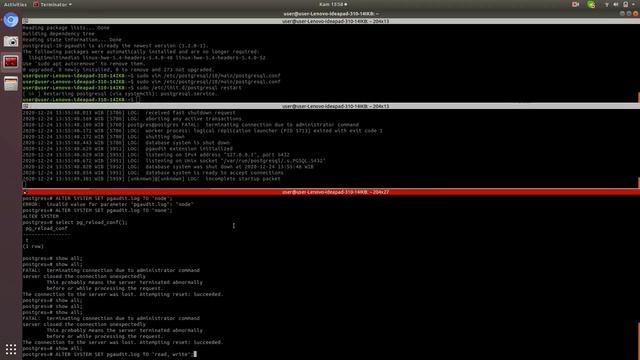The height and width of the screenshot is (360, 640).
Task: Open the Activities overview
Action: tap(15, 4)
